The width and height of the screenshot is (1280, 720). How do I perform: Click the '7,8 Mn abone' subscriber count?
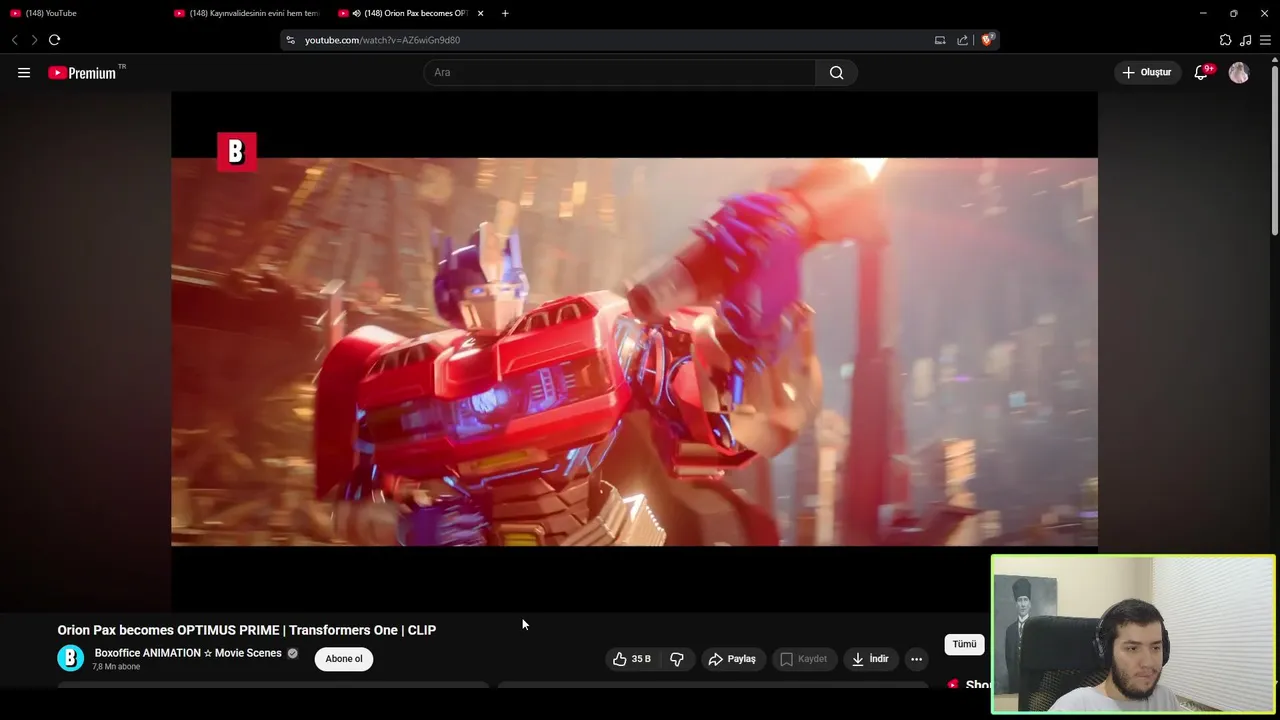(116, 667)
